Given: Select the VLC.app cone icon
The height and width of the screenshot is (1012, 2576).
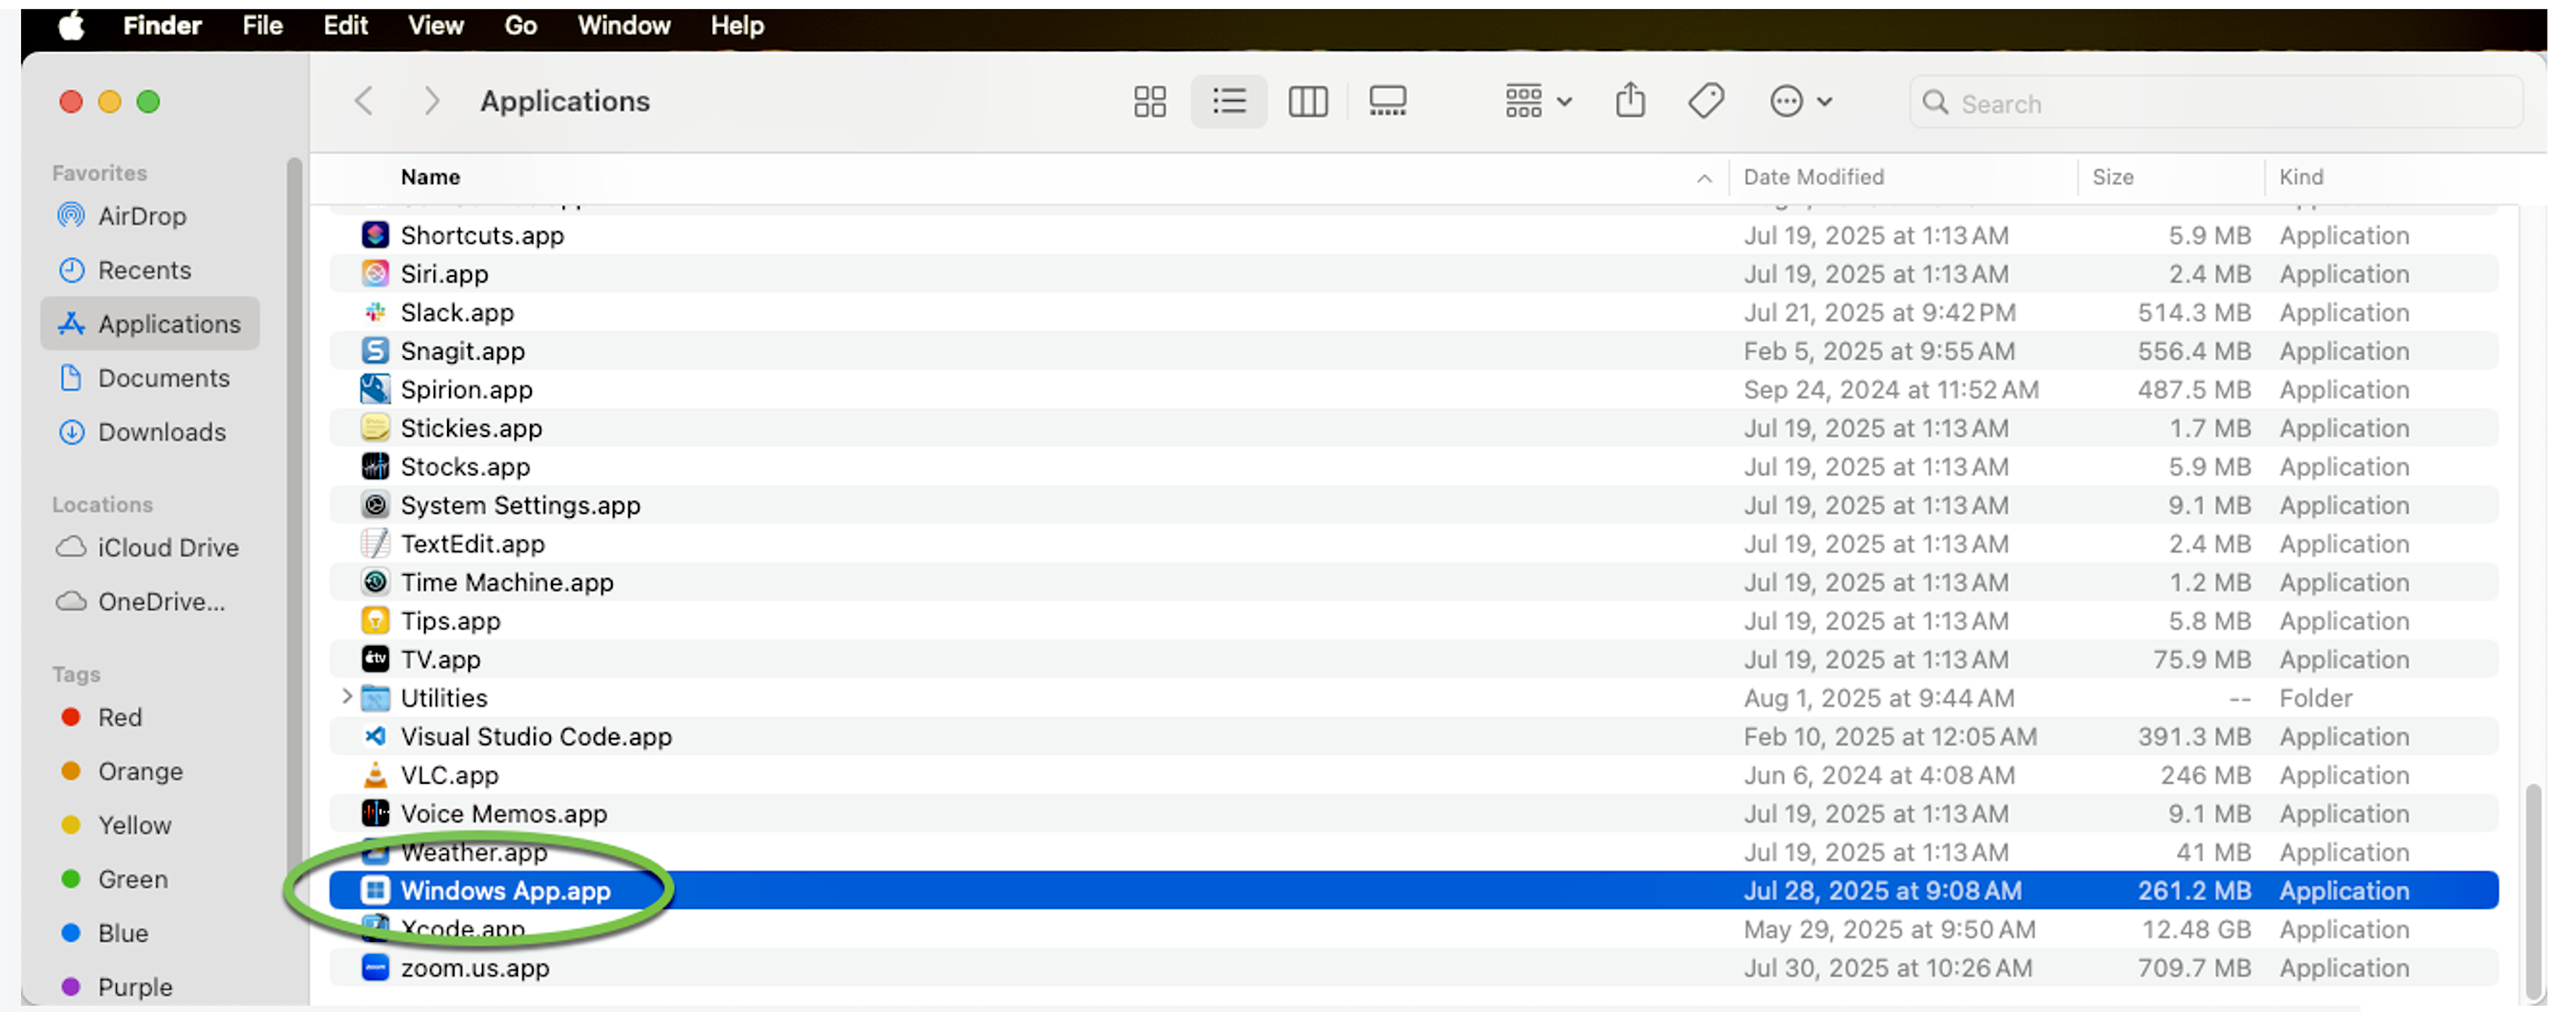Looking at the screenshot, I should click(x=375, y=775).
